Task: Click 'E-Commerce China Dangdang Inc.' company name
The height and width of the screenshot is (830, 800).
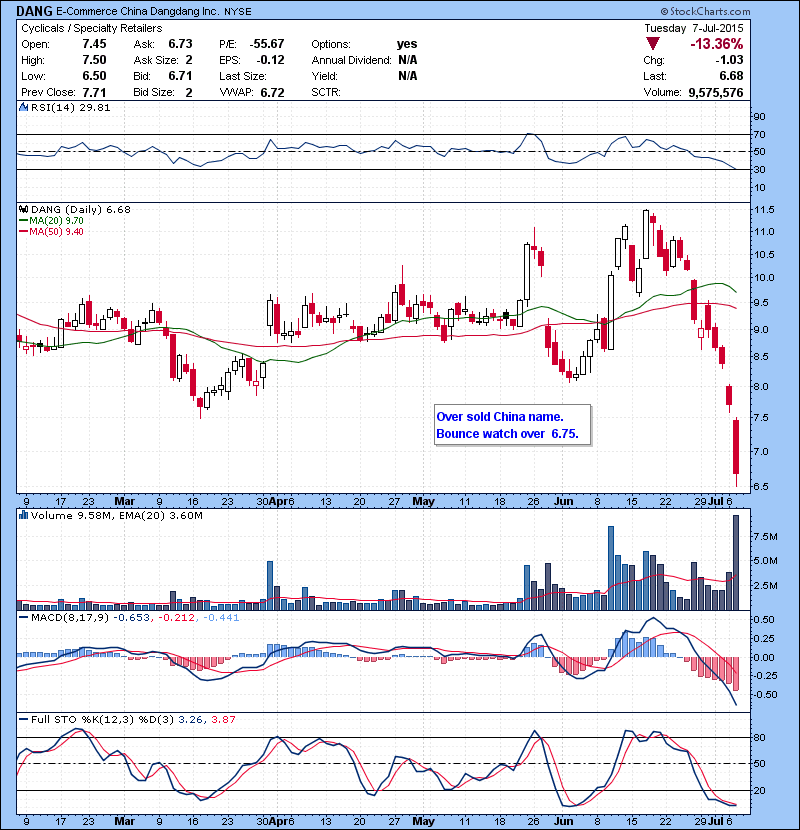Action: (x=138, y=11)
